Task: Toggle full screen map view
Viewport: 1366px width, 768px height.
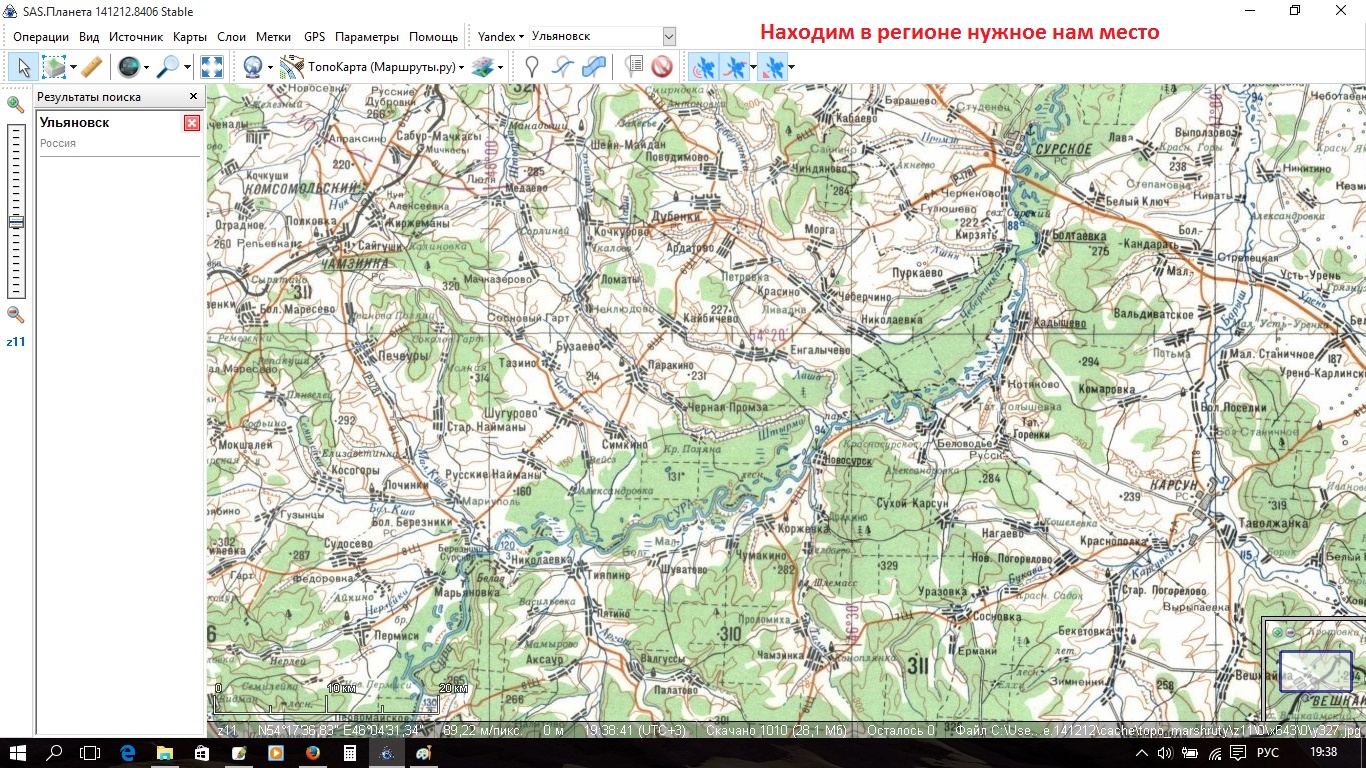Action: [x=212, y=67]
